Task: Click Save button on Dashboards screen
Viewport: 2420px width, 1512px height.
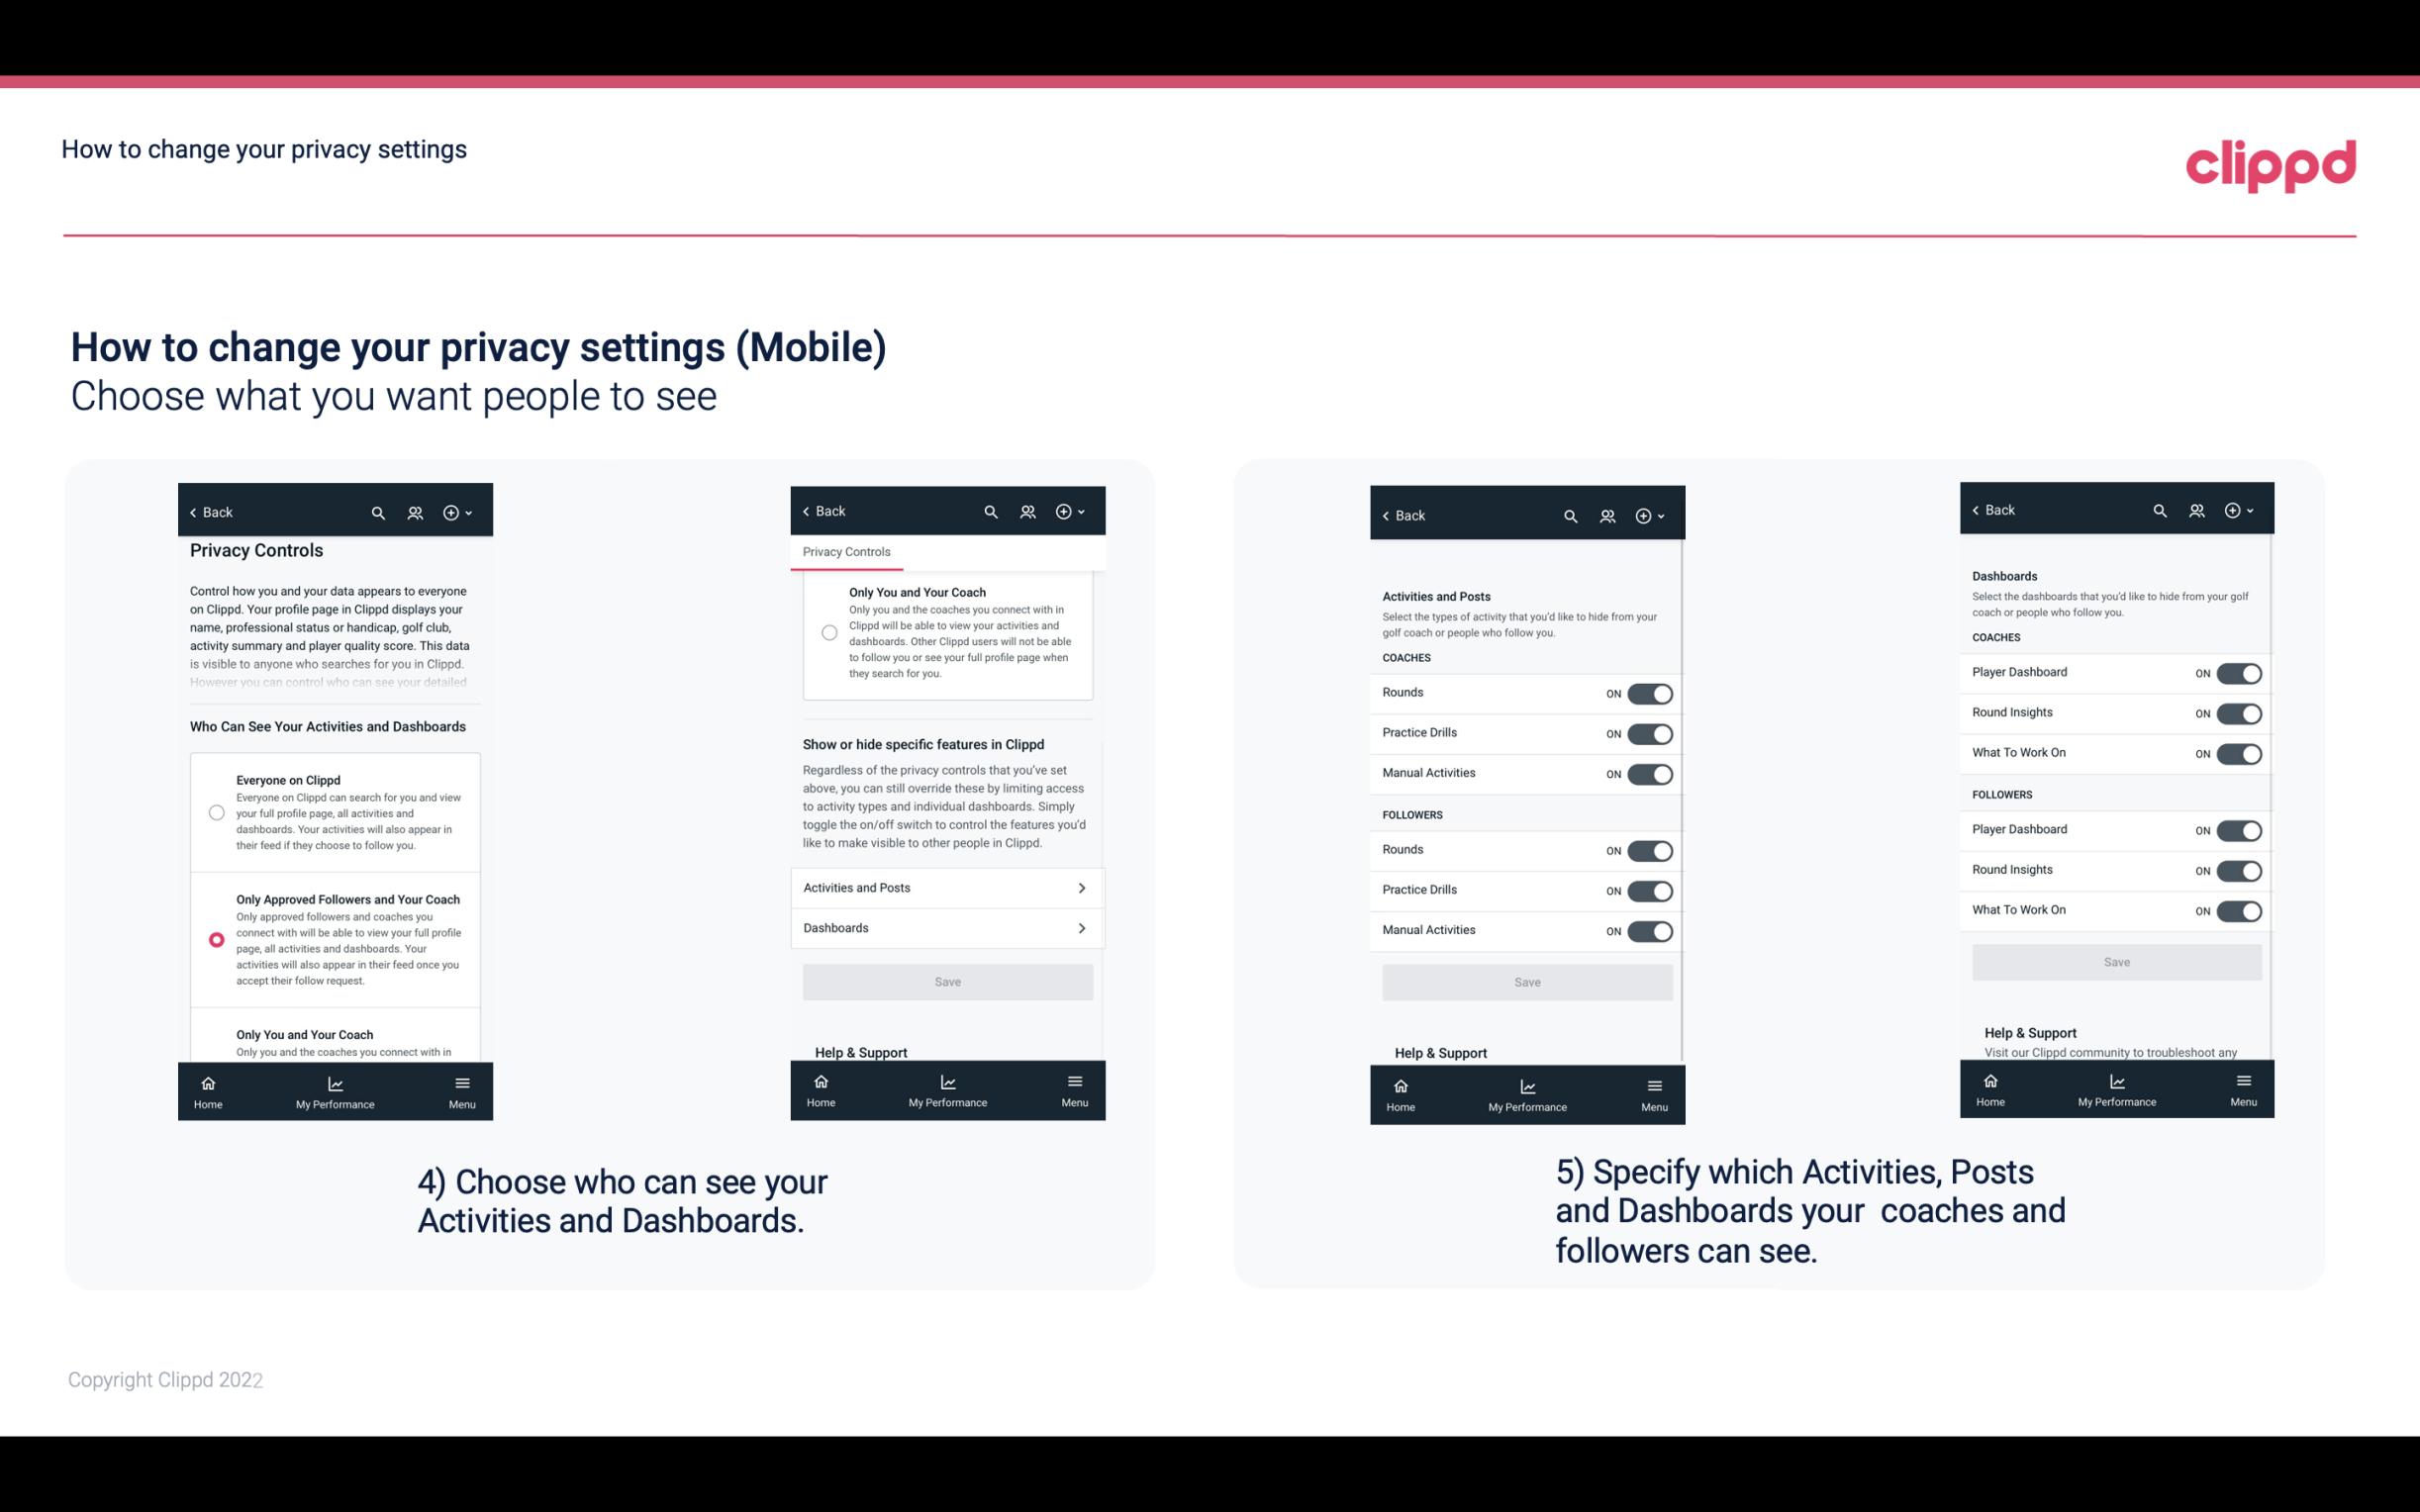Action: (x=2115, y=960)
